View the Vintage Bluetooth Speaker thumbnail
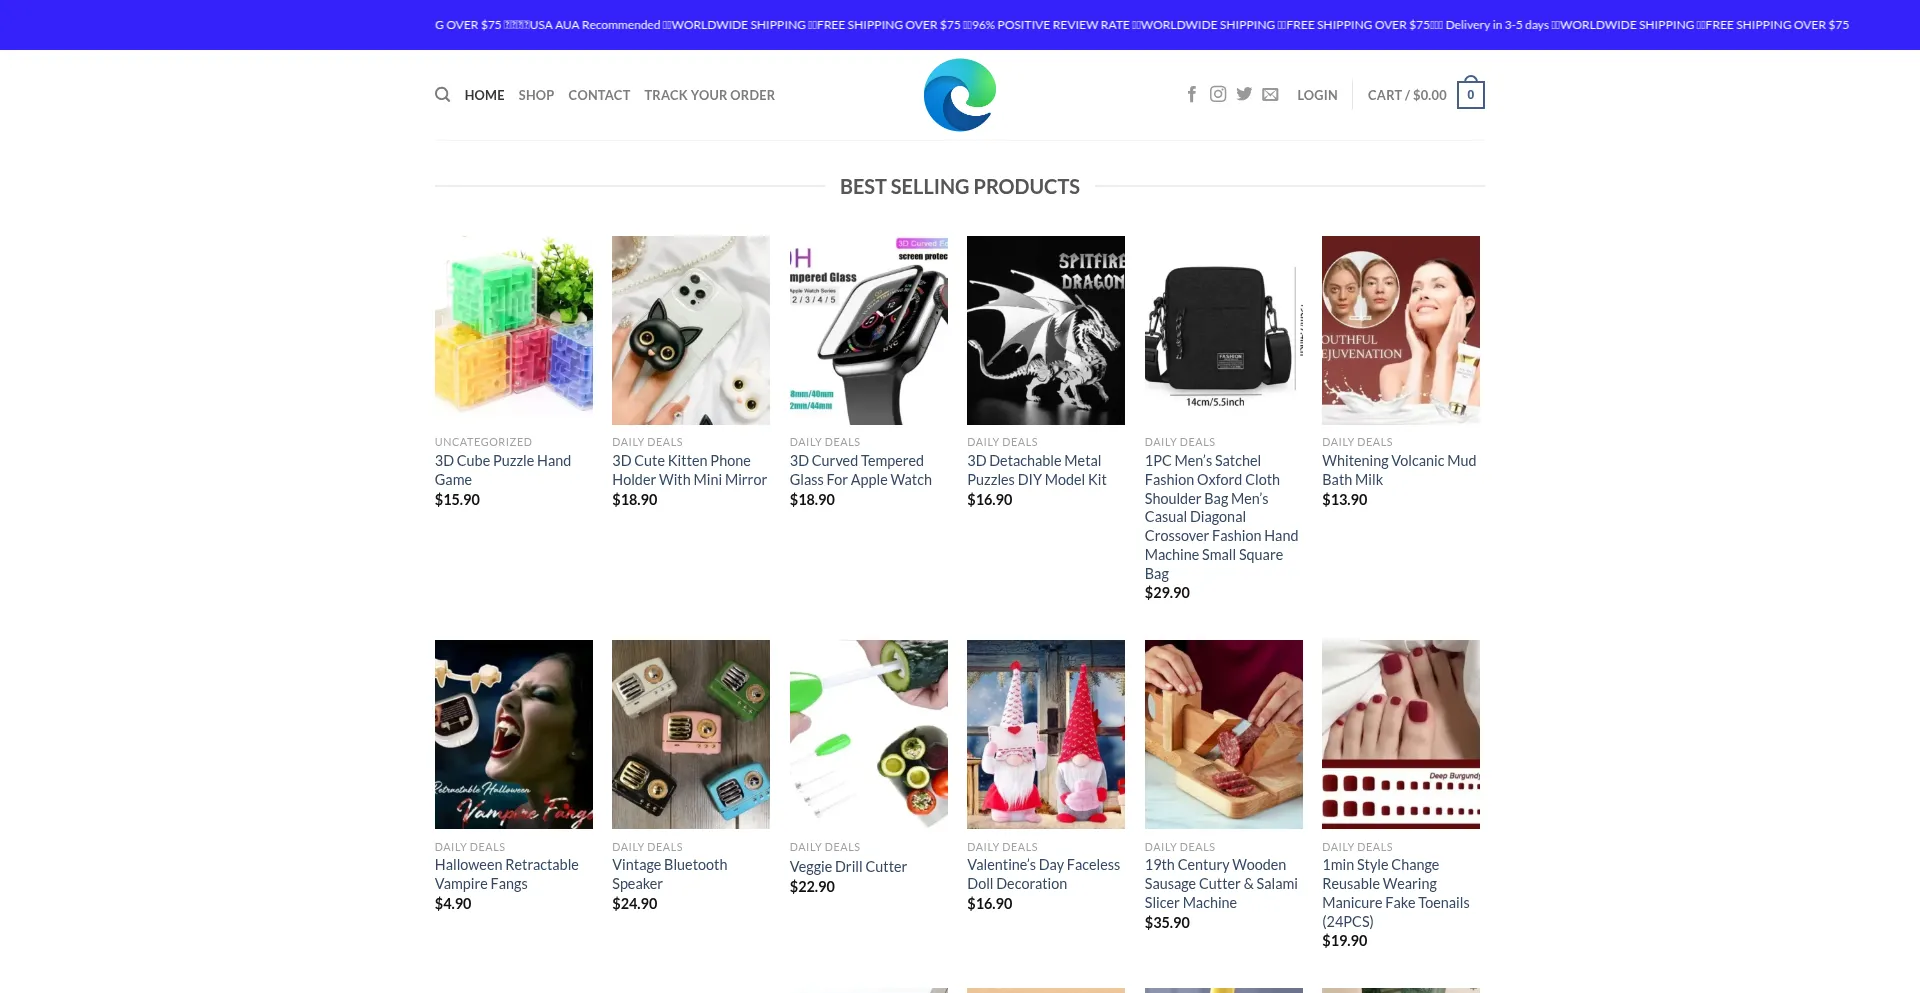Image resolution: width=1920 pixels, height=993 pixels. coord(691,734)
